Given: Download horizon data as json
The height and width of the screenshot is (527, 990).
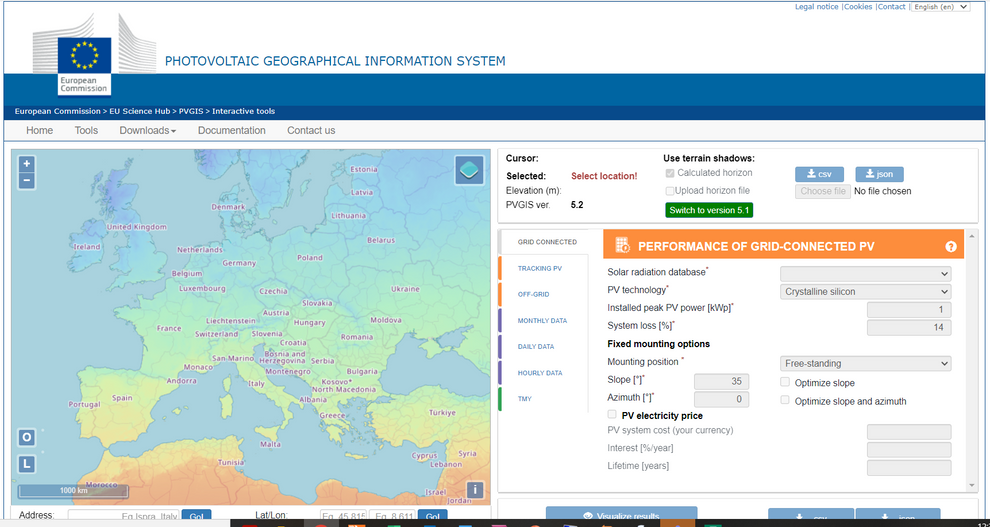Looking at the screenshot, I should click(x=880, y=174).
